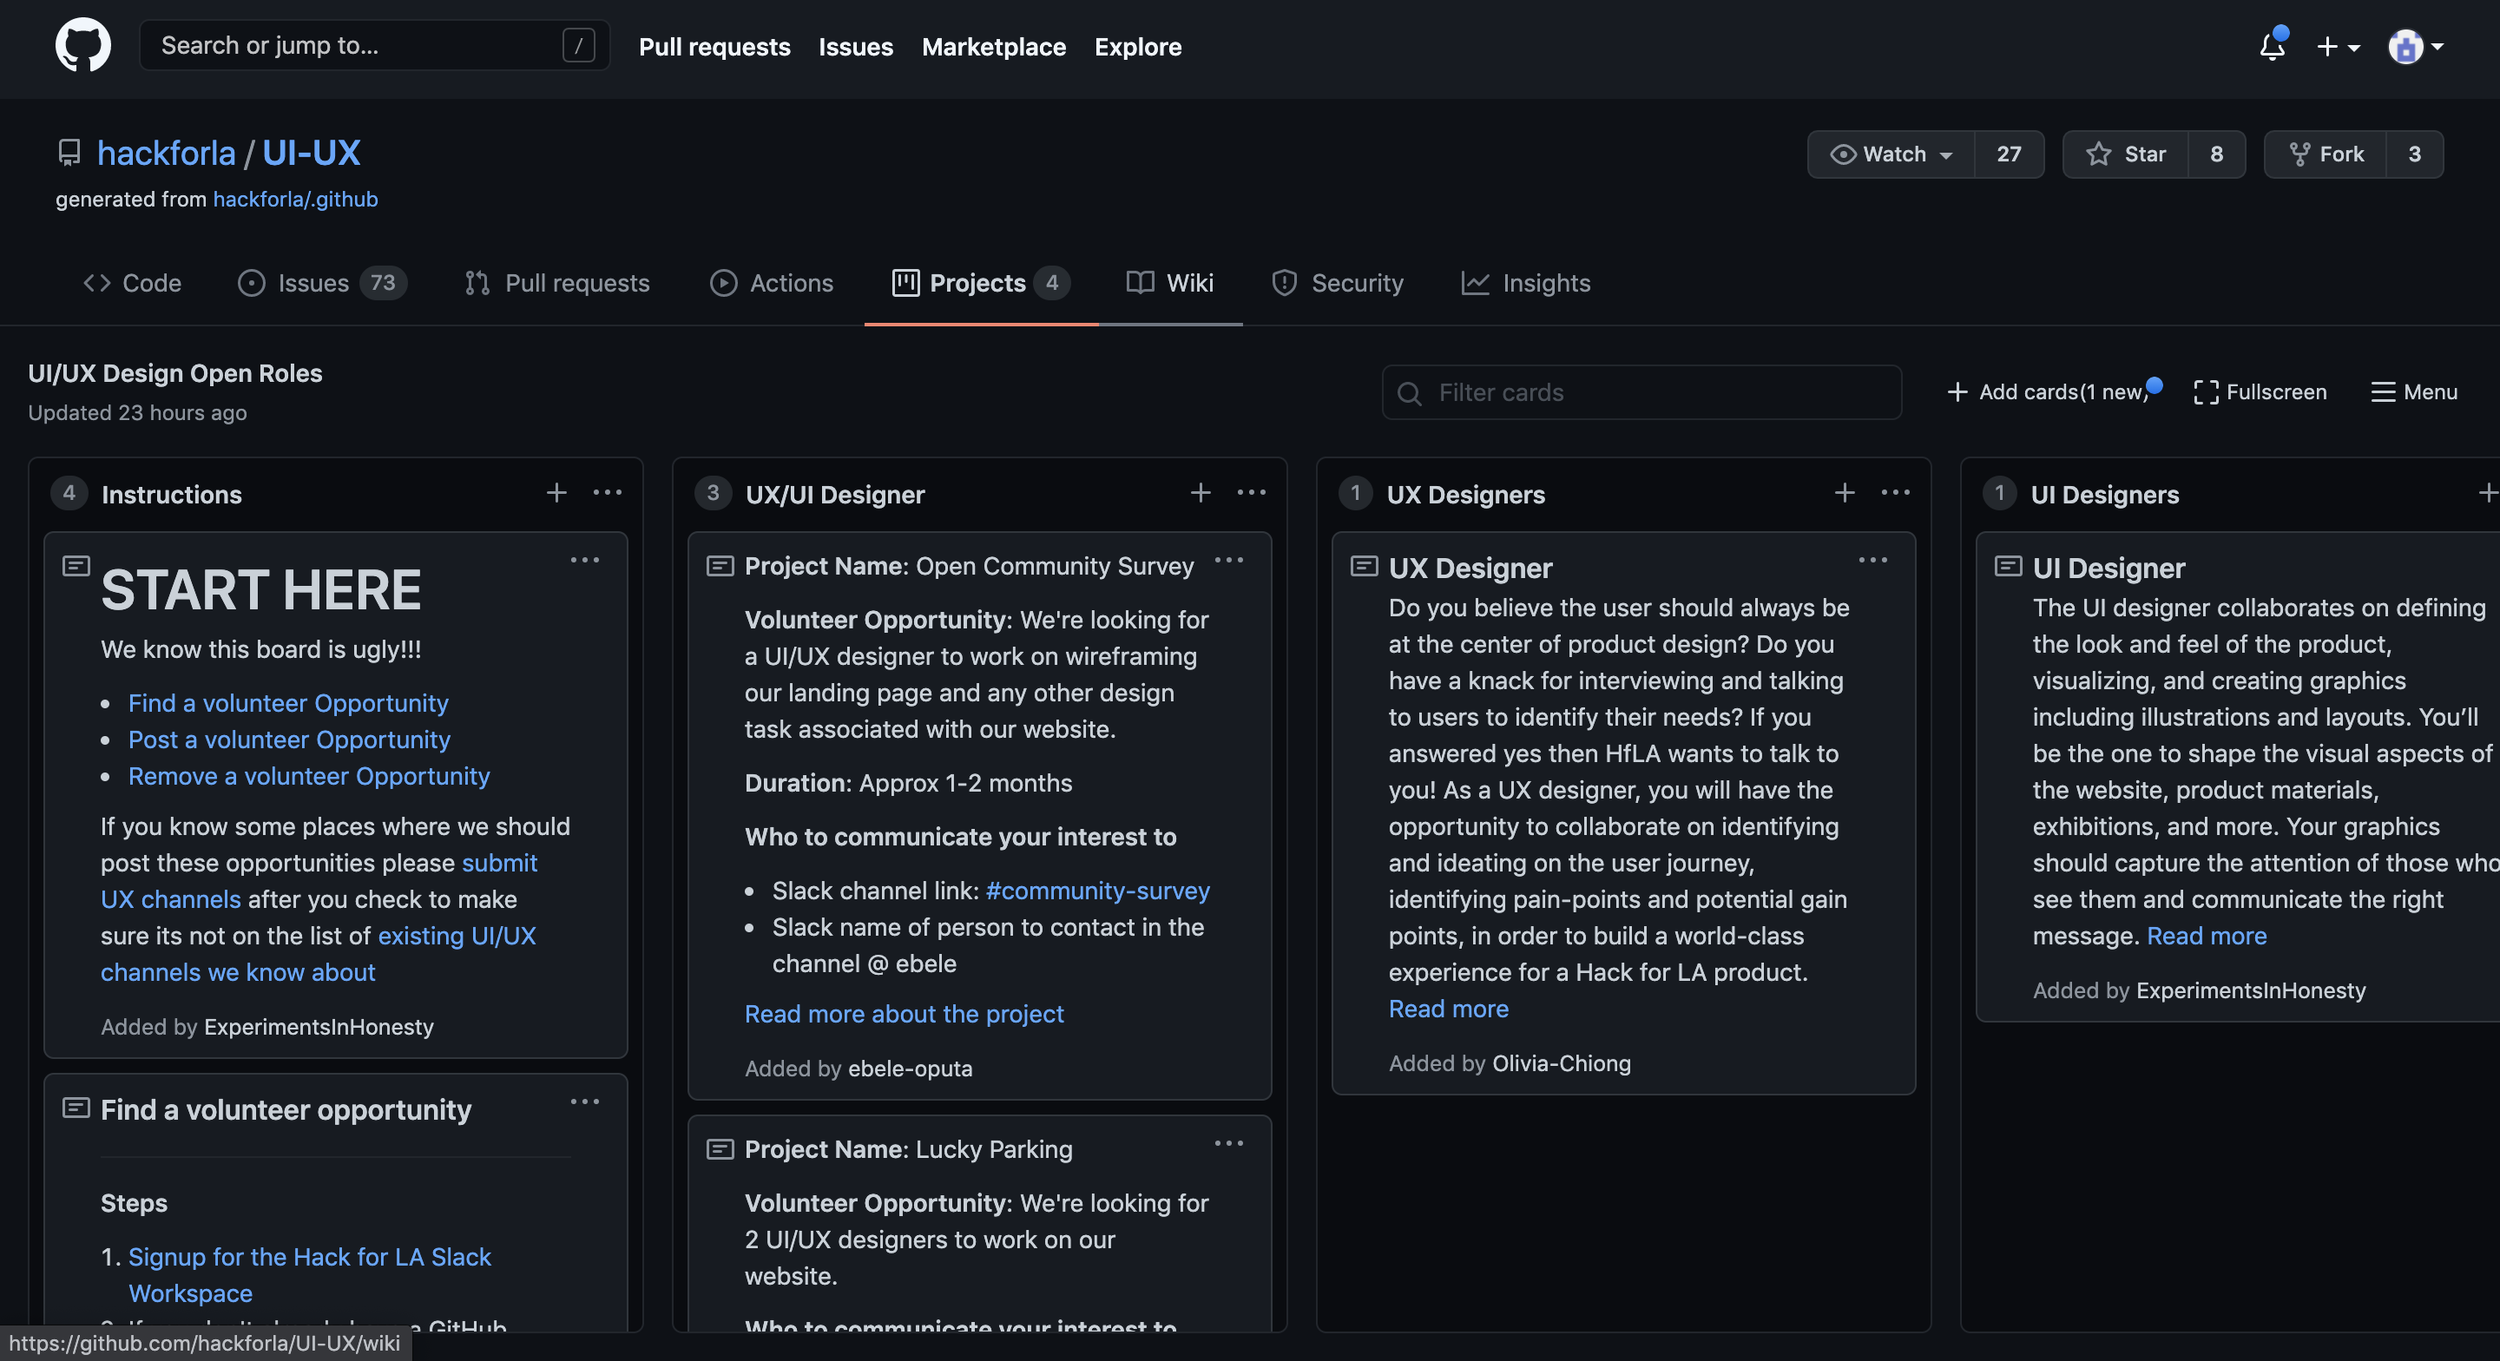The height and width of the screenshot is (1361, 2500).
Task: Expand the Watch notifications dropdown
Action: click(1891, 154)
